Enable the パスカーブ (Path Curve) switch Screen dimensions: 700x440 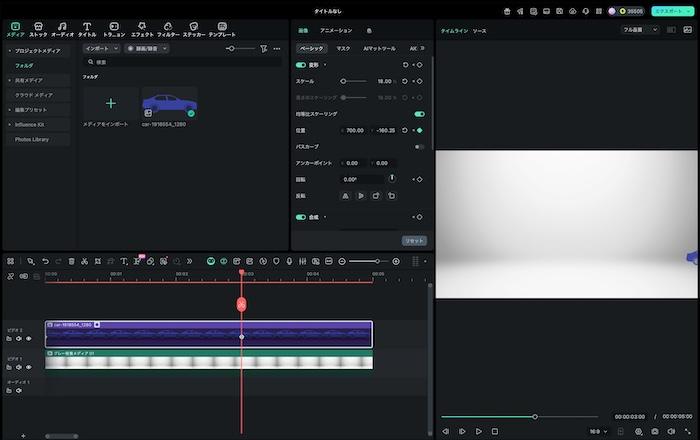coord(419,146)
